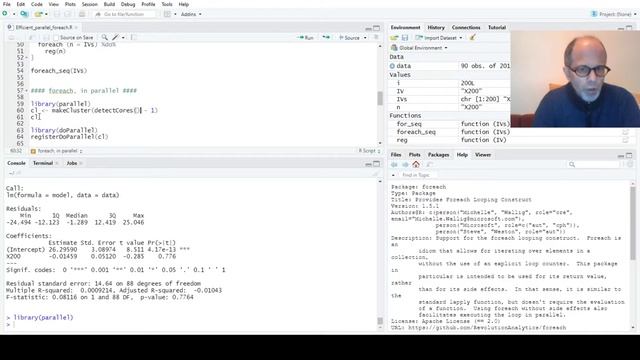The height and width of the screenshot is (360, 640).
Task: Click the Code Tools magic wand icon
Action: (116, 38)
